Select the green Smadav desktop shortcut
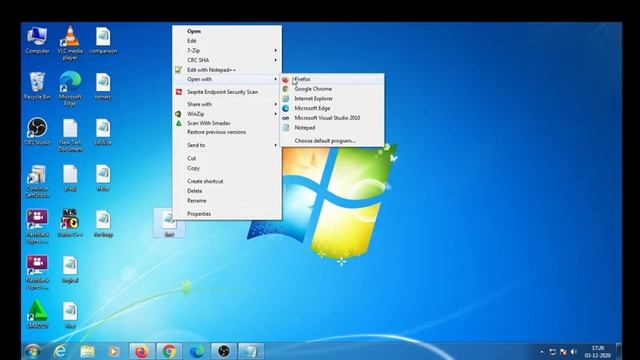The image size is (640, 360). 37,314
